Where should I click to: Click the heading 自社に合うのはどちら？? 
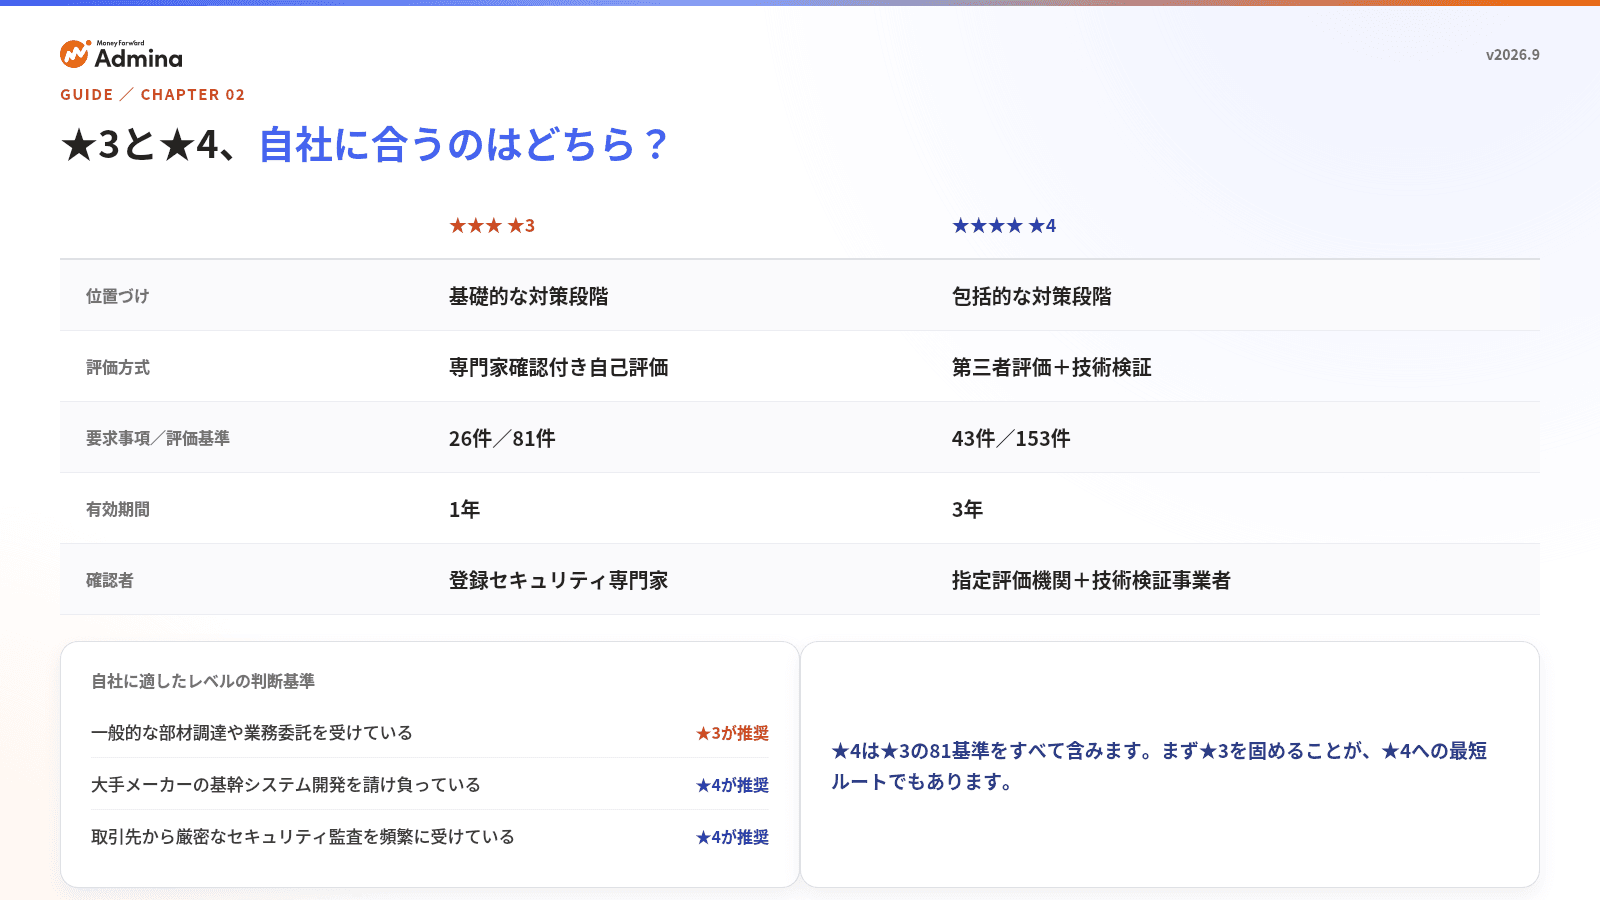click(465, 145)
